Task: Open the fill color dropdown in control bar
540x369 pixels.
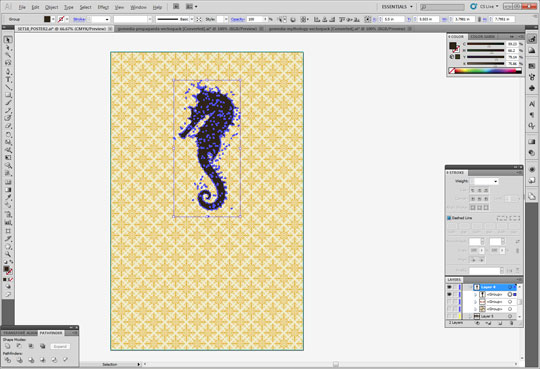Action: [53, 19]
